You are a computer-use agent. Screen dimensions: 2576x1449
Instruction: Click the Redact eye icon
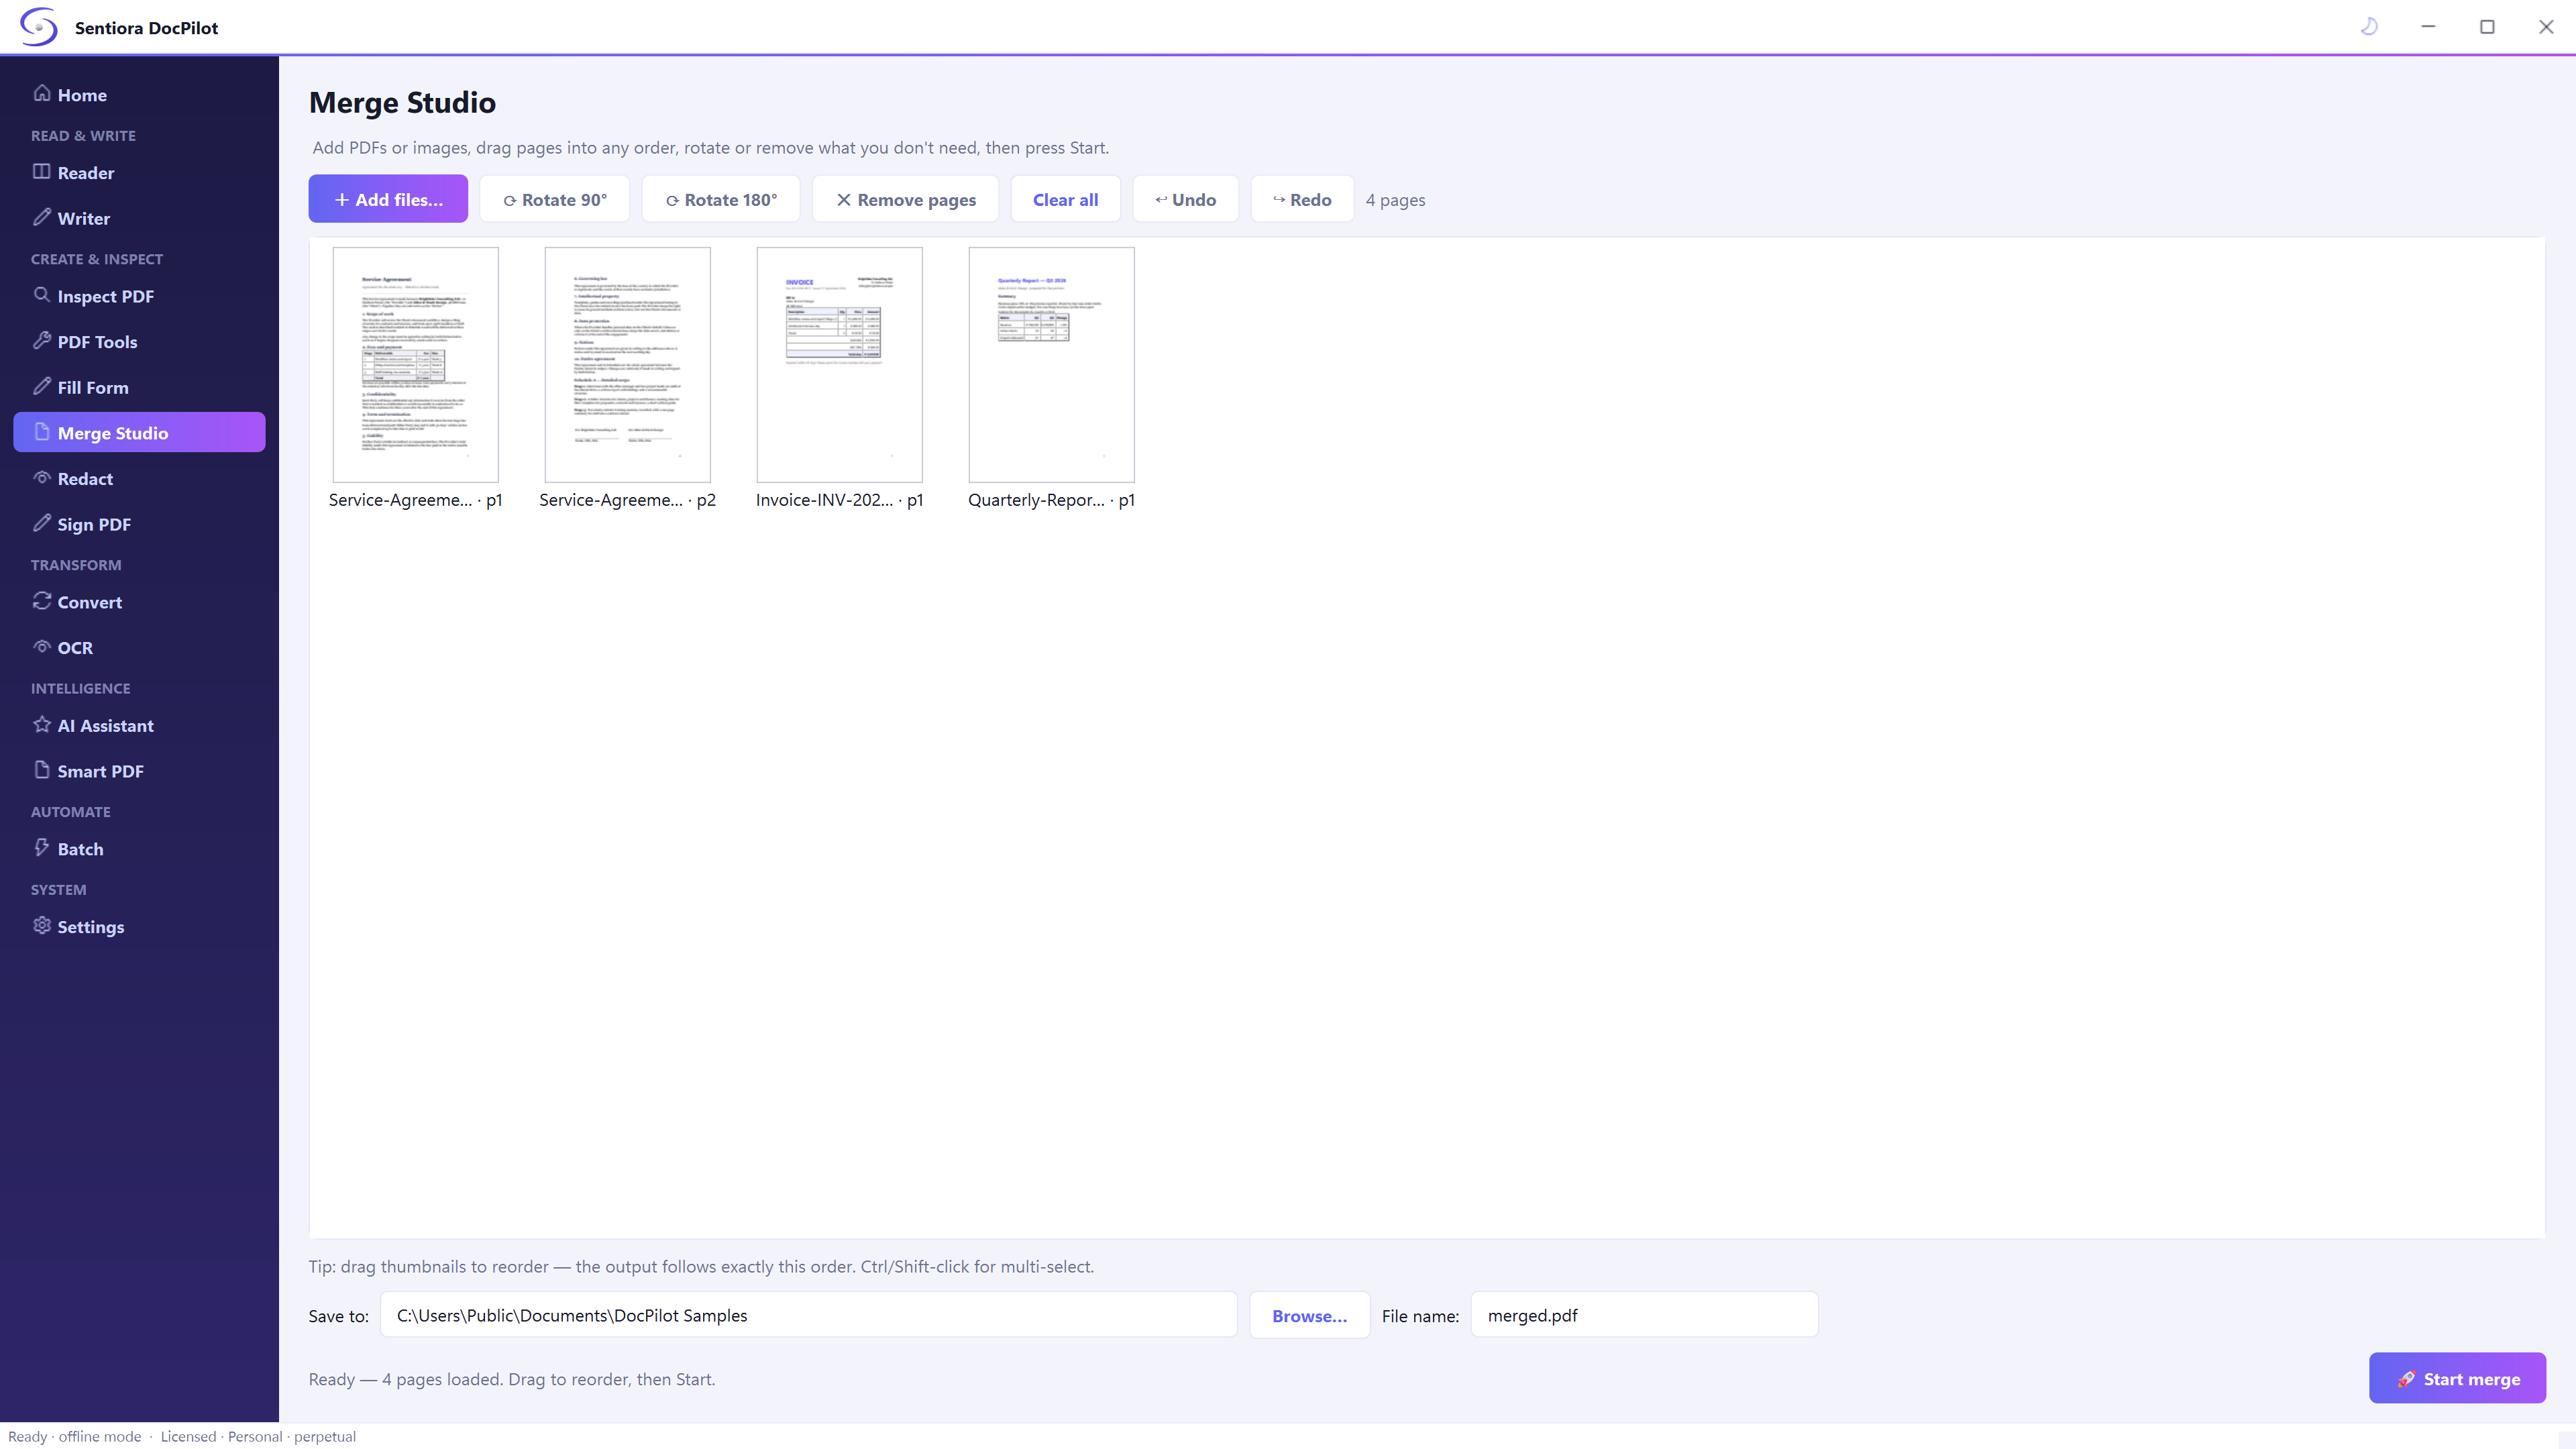pos(42,477)
